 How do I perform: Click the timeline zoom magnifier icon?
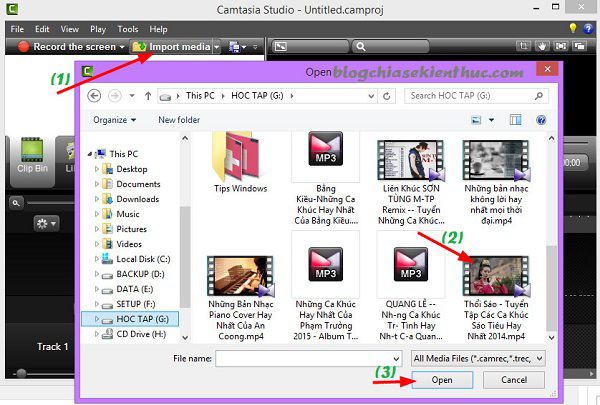coord(16,203)
